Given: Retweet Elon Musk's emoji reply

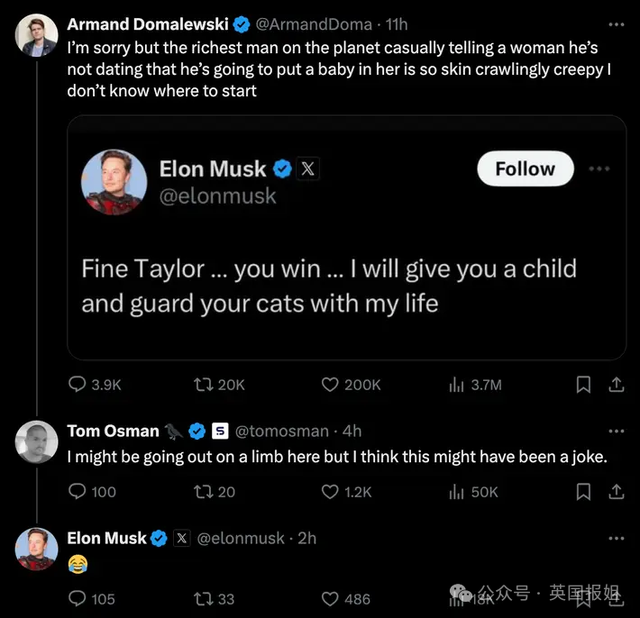Looking at the screenshot, I should tap(204, 598).
